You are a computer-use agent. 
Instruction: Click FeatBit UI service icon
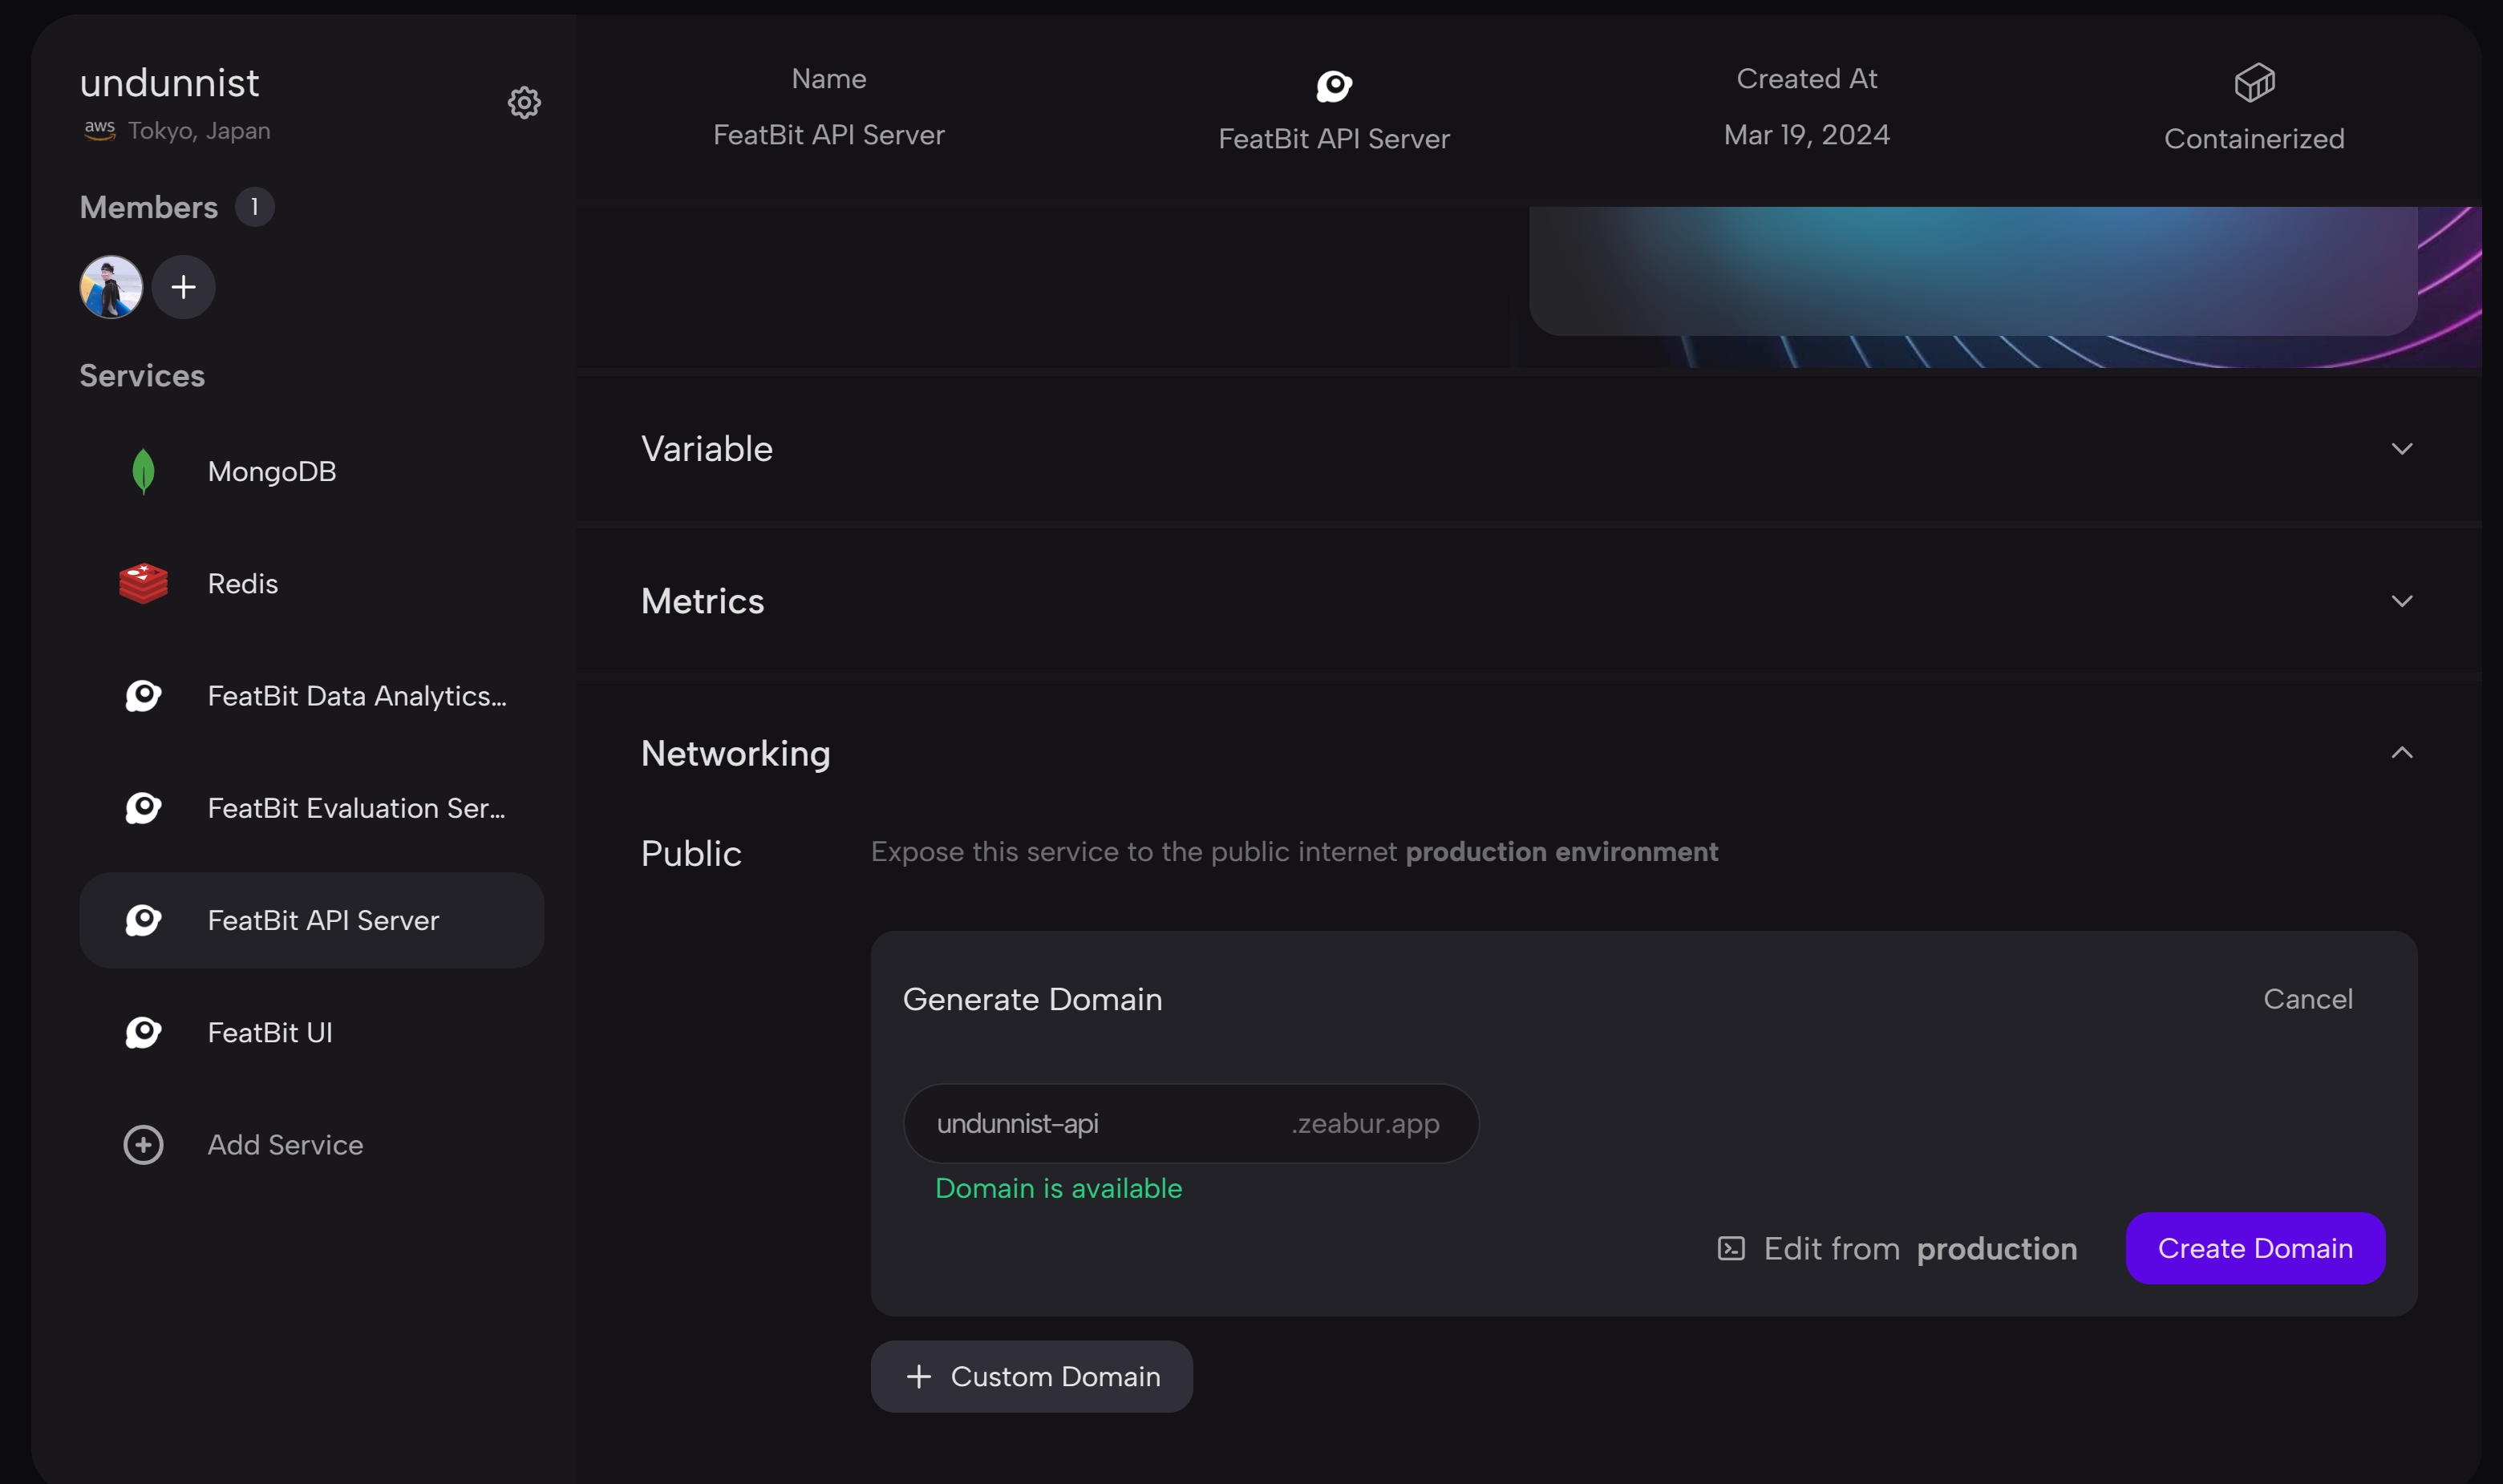(143, 1032)
